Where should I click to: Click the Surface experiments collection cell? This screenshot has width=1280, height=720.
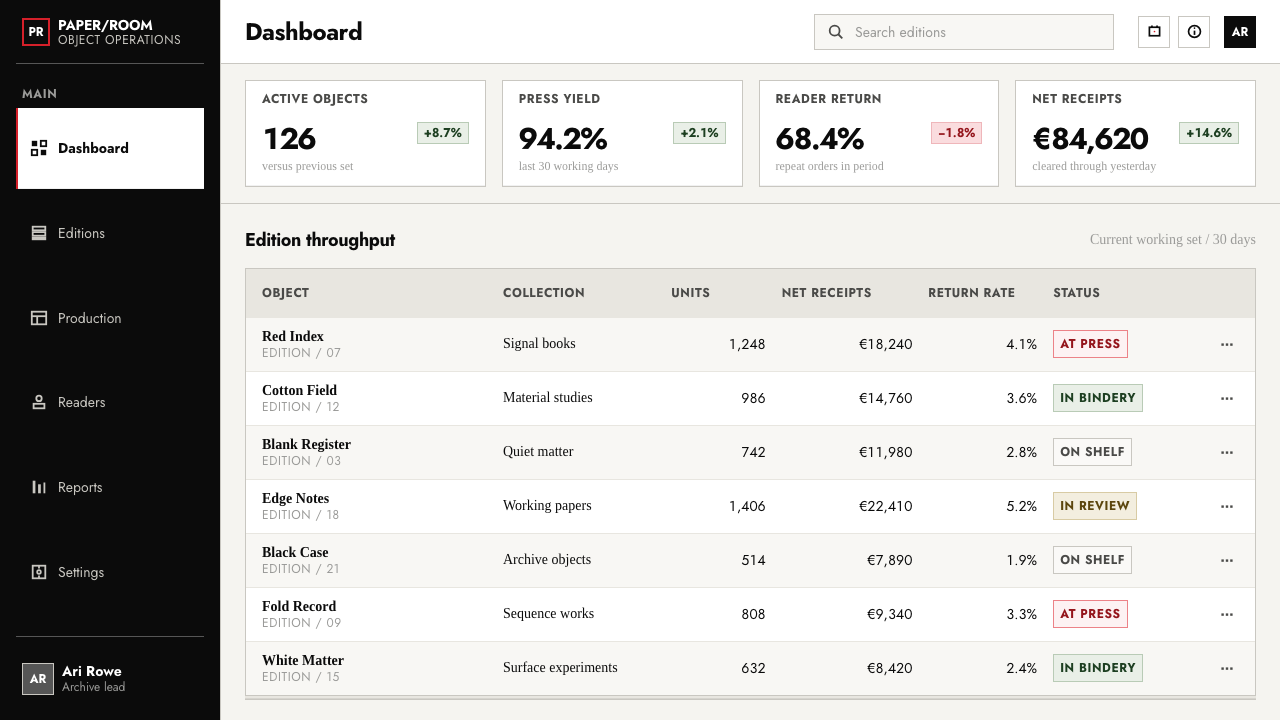560,668
